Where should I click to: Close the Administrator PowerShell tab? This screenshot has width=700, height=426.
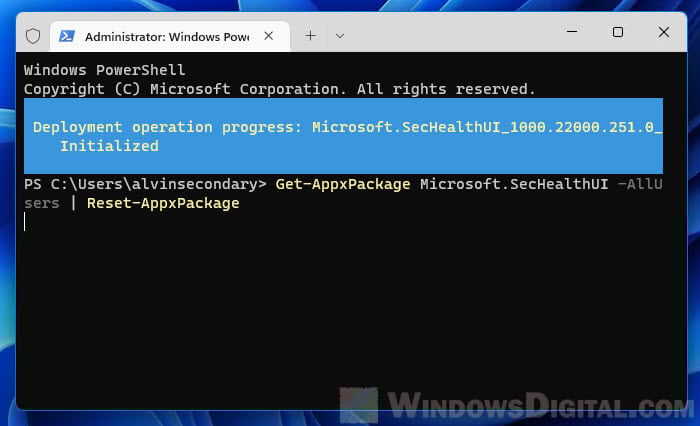[x=268, y=36]
